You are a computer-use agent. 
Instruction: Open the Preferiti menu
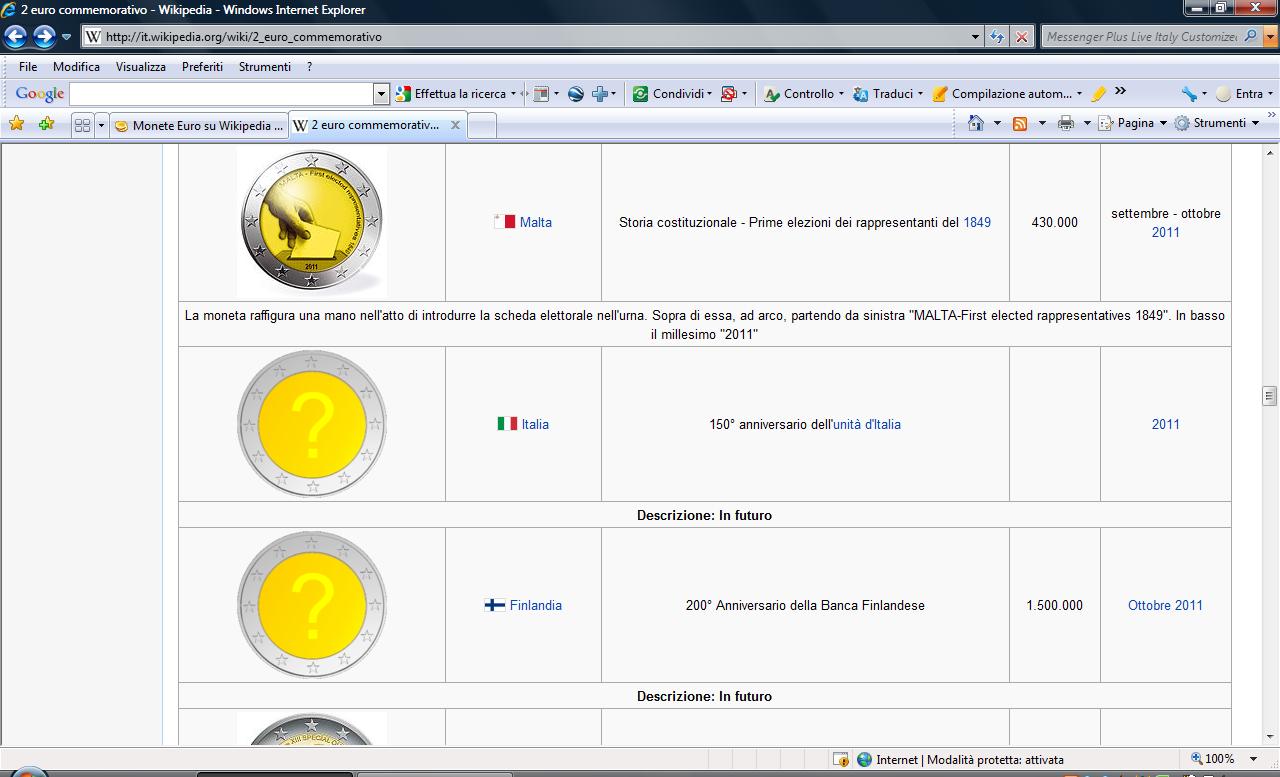pos(202,67)
